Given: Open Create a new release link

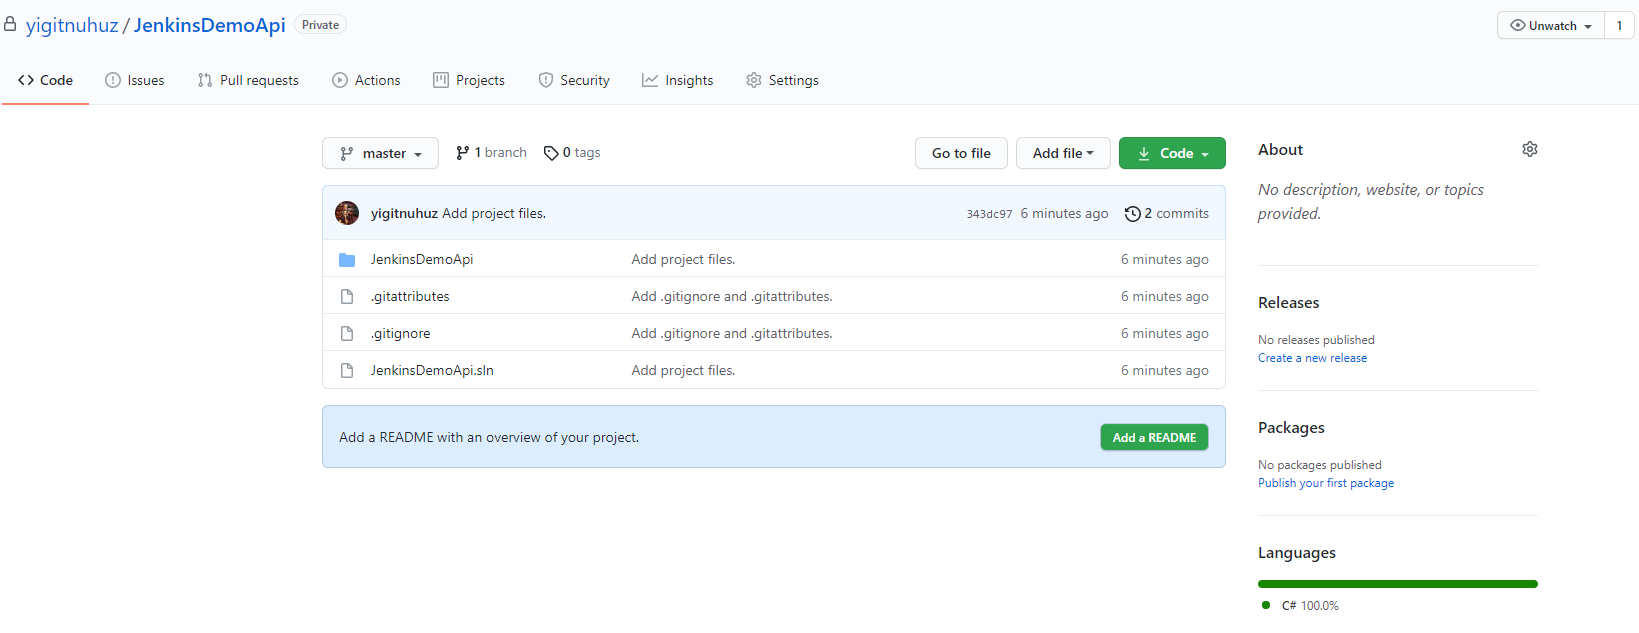Looking at the screenshot, I should (x=1312, y=358).
